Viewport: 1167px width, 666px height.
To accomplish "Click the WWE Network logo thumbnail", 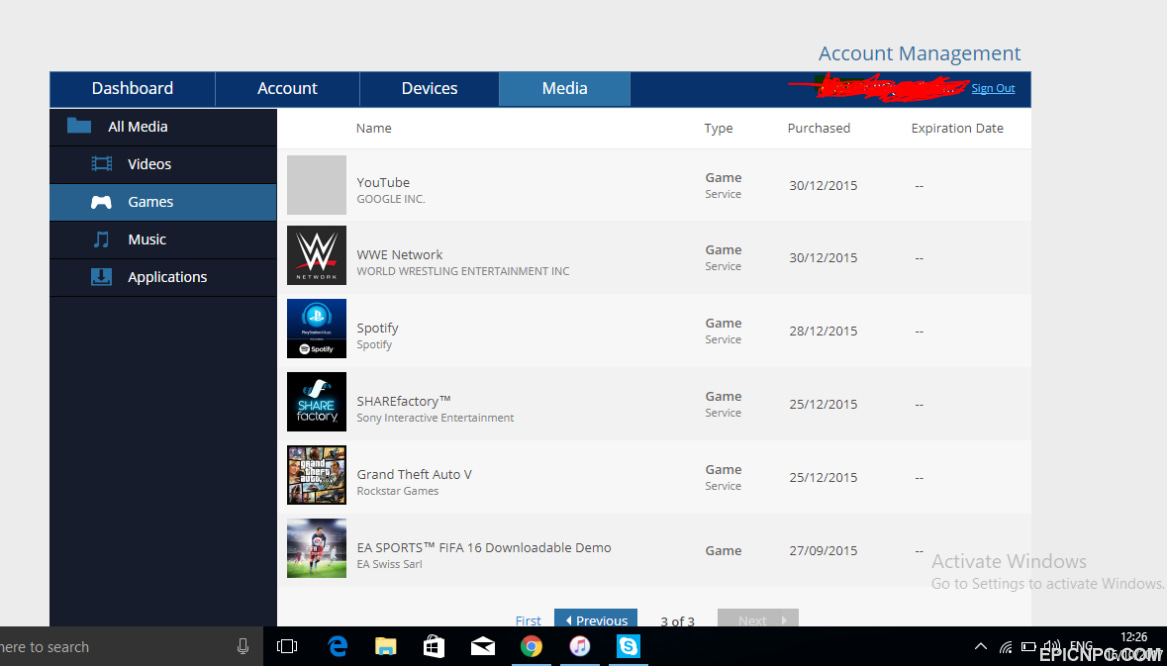I will click(x=316, y=255).
